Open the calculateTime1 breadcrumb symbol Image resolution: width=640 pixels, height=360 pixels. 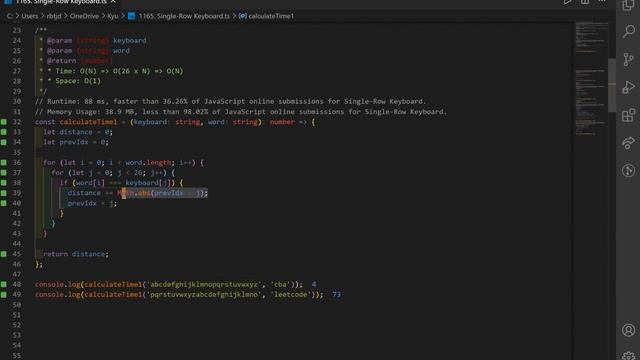[271, 16]
